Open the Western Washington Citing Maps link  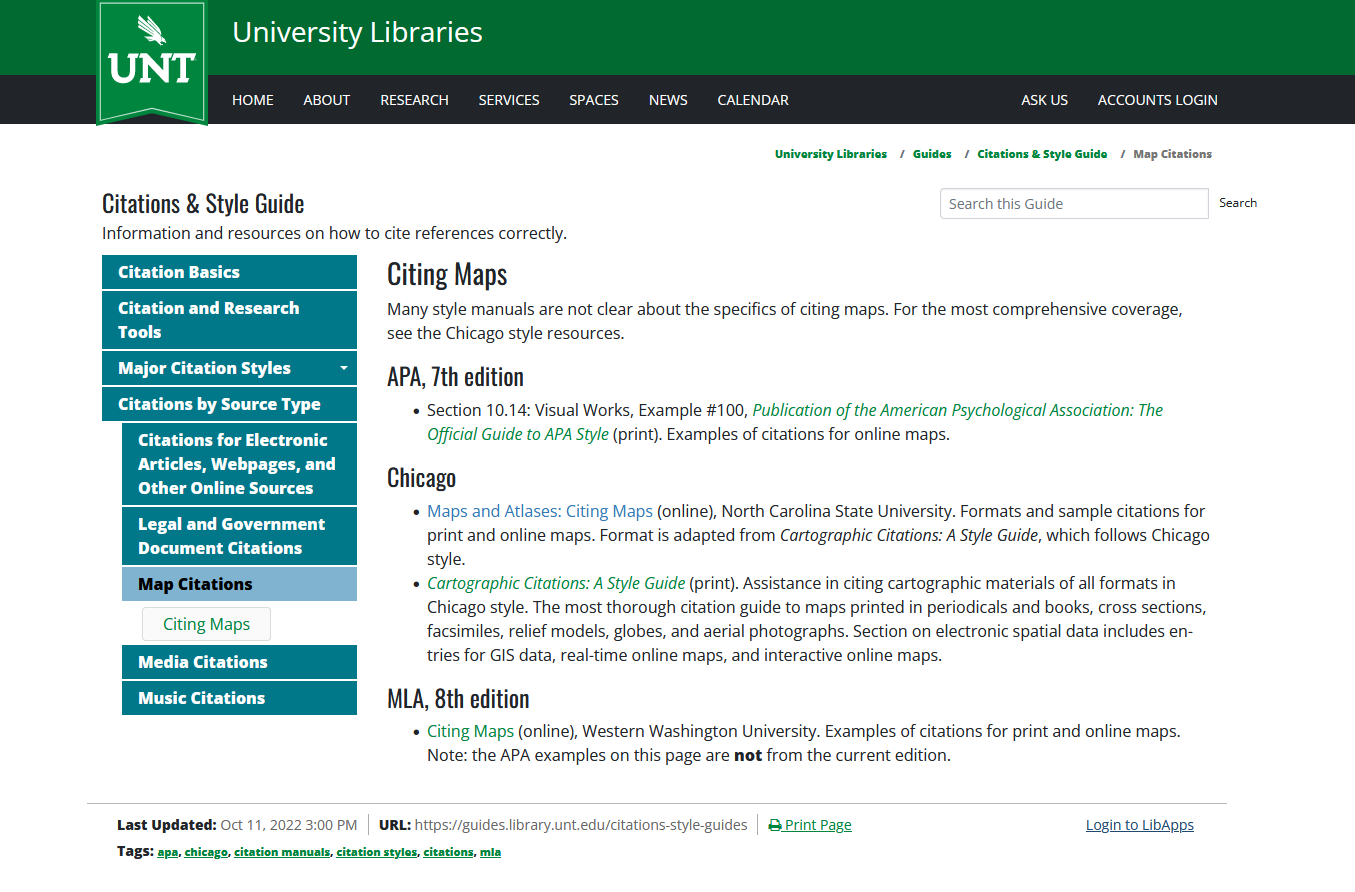click(470, 731)
